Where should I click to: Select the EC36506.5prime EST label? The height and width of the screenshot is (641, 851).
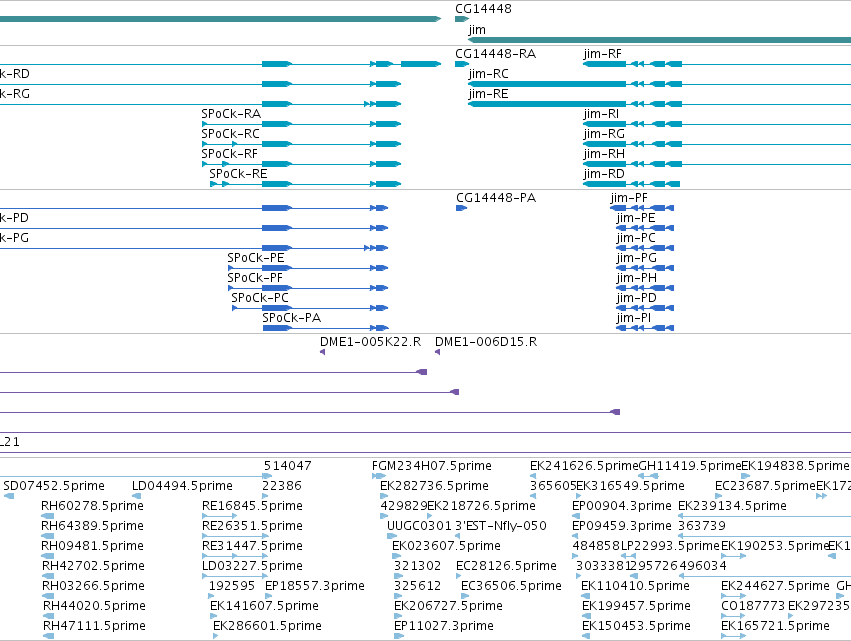click(511, 587)
